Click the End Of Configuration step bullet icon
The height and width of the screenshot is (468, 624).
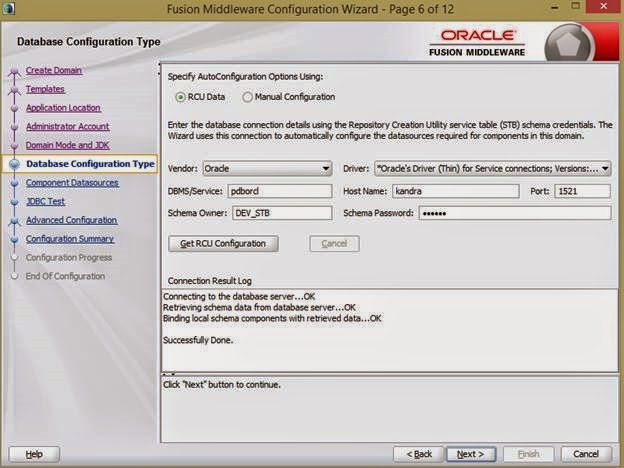tap(15, 277)
